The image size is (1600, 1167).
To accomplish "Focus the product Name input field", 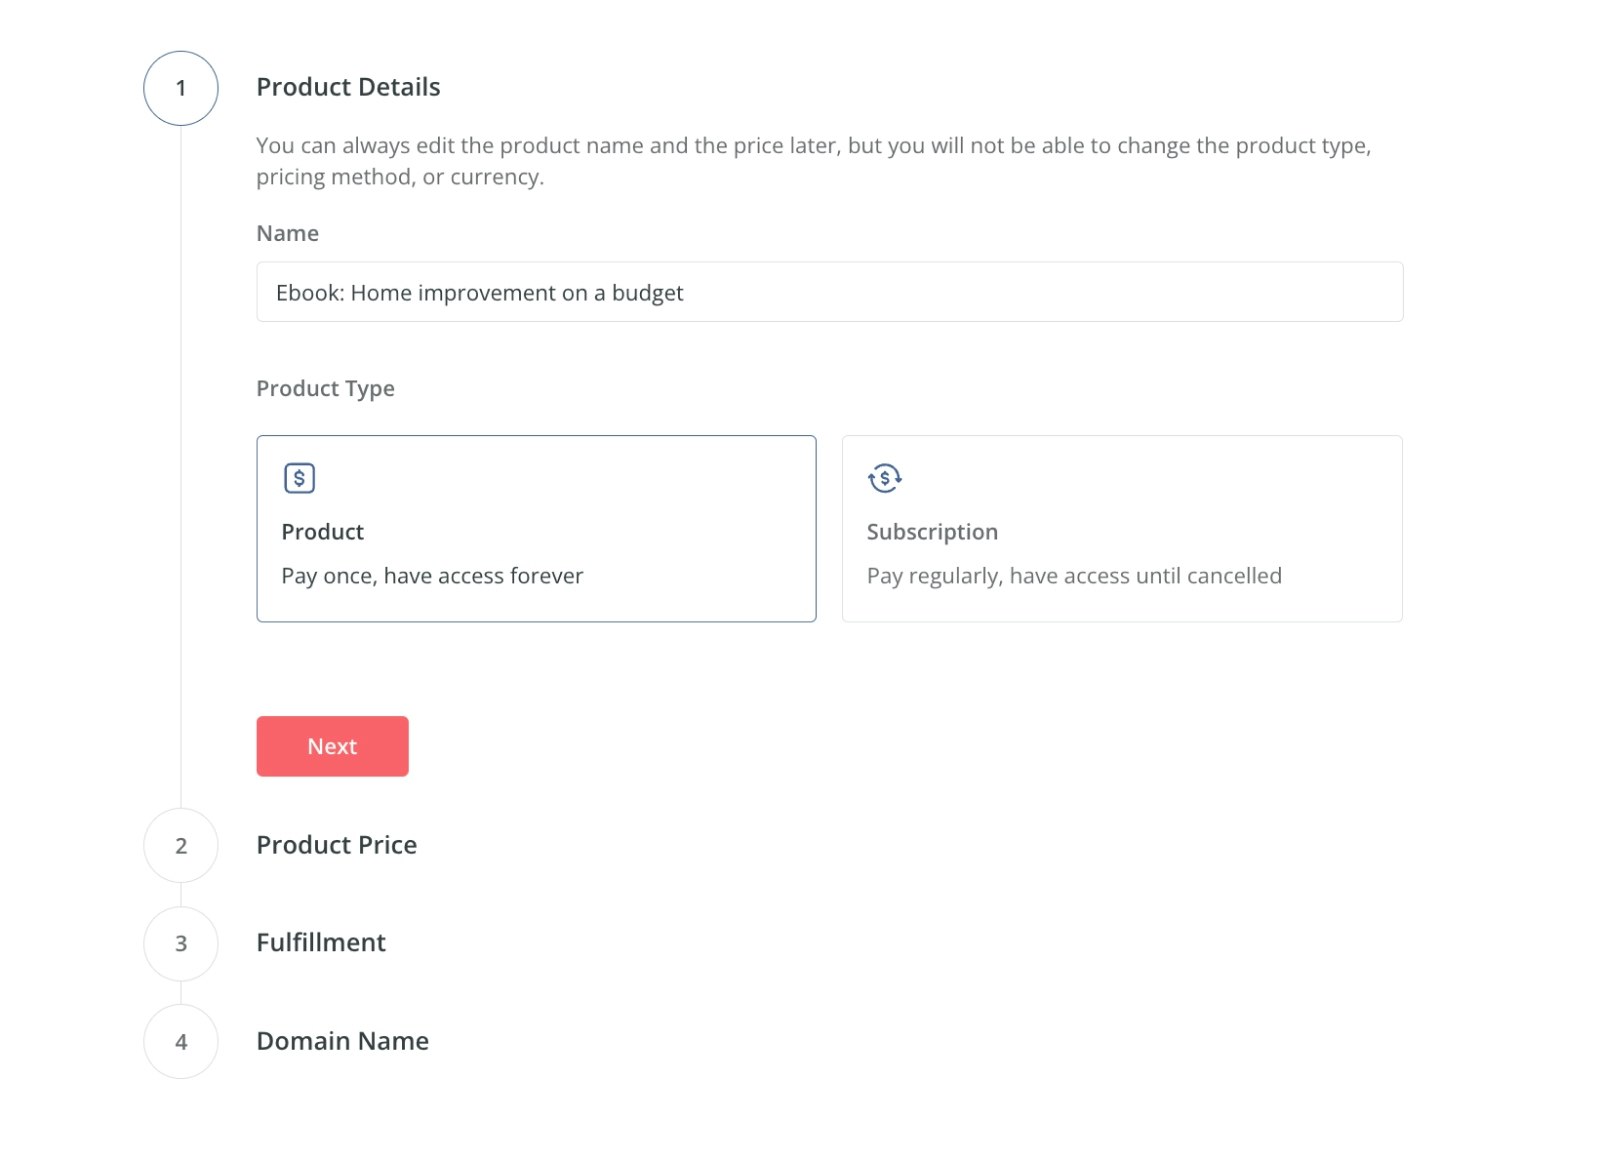I will [x=829, y=292].
